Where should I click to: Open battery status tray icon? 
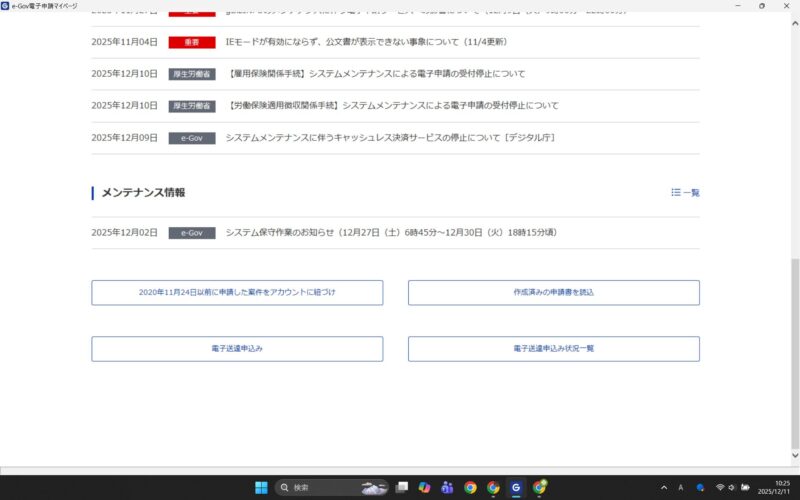tap(745, 488)
